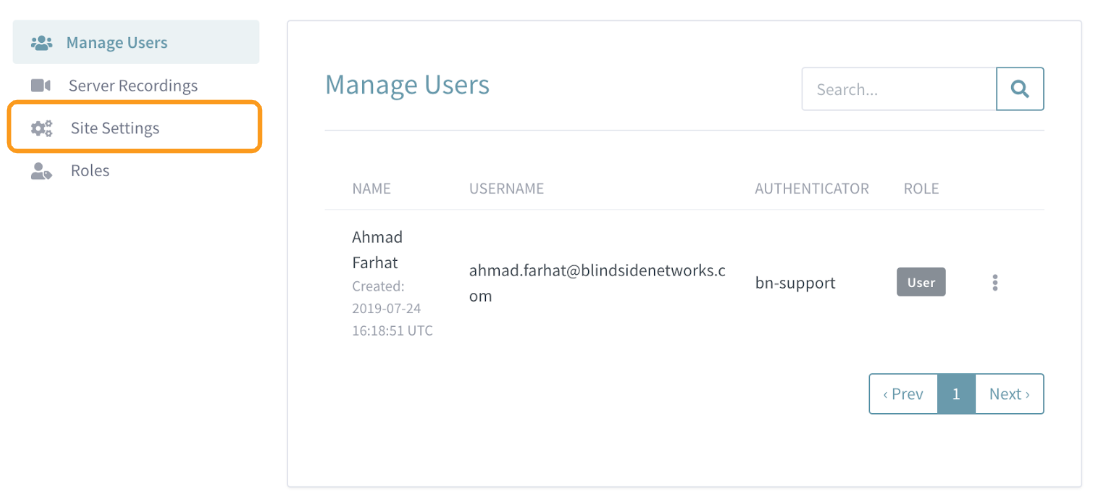Click the Server Recordings video camera icon
This screenshot has height=499, width=1100.
coord(41,86)
